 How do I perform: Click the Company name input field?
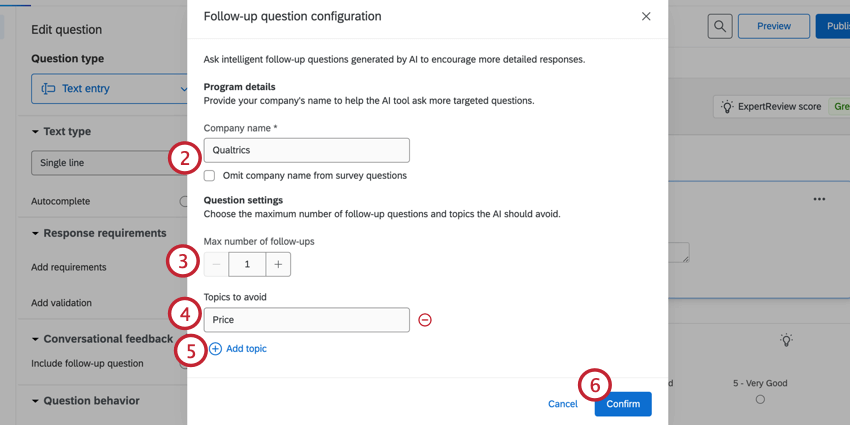[x=306, y=150]
